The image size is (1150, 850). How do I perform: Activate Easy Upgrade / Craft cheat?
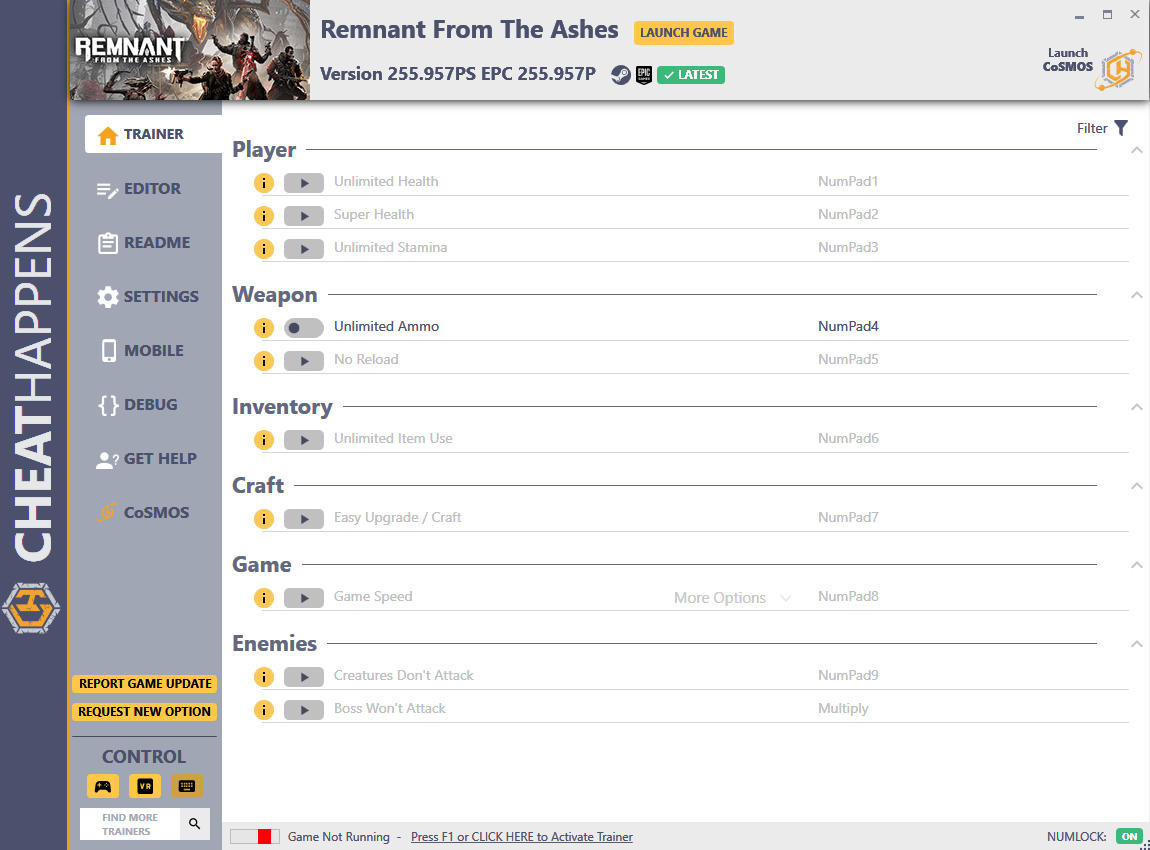coord(304,519)
